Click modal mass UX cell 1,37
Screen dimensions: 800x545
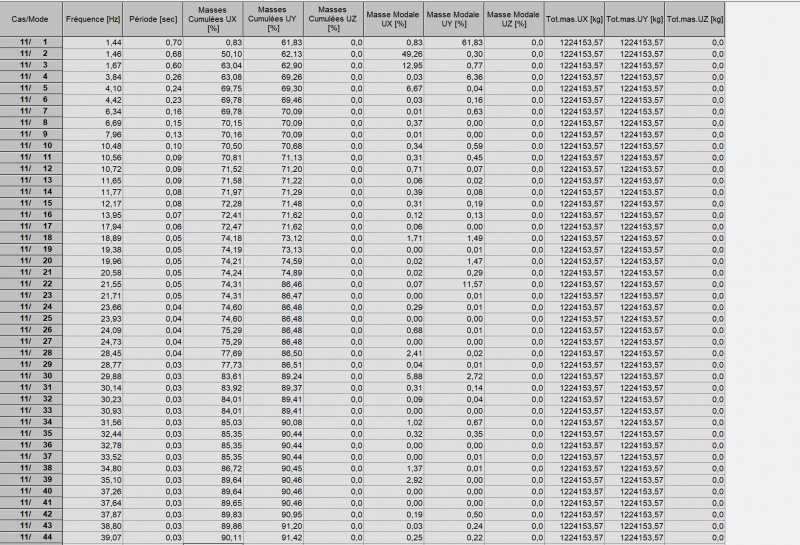click(394, 468)
